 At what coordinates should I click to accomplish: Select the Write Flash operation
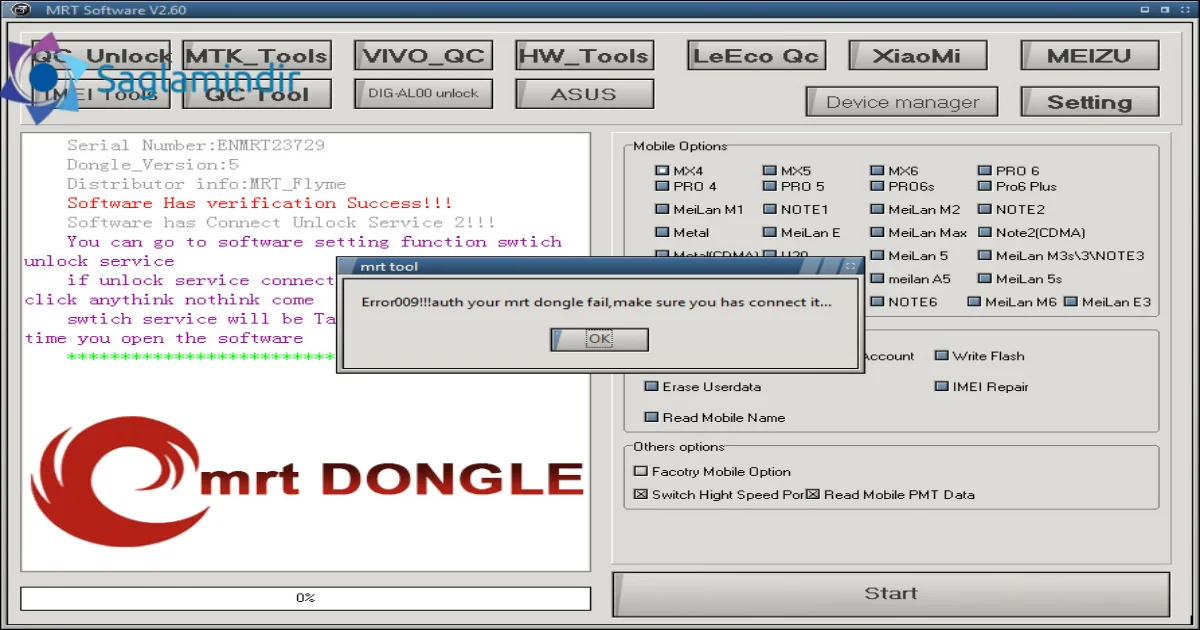[x=980, y=355]
